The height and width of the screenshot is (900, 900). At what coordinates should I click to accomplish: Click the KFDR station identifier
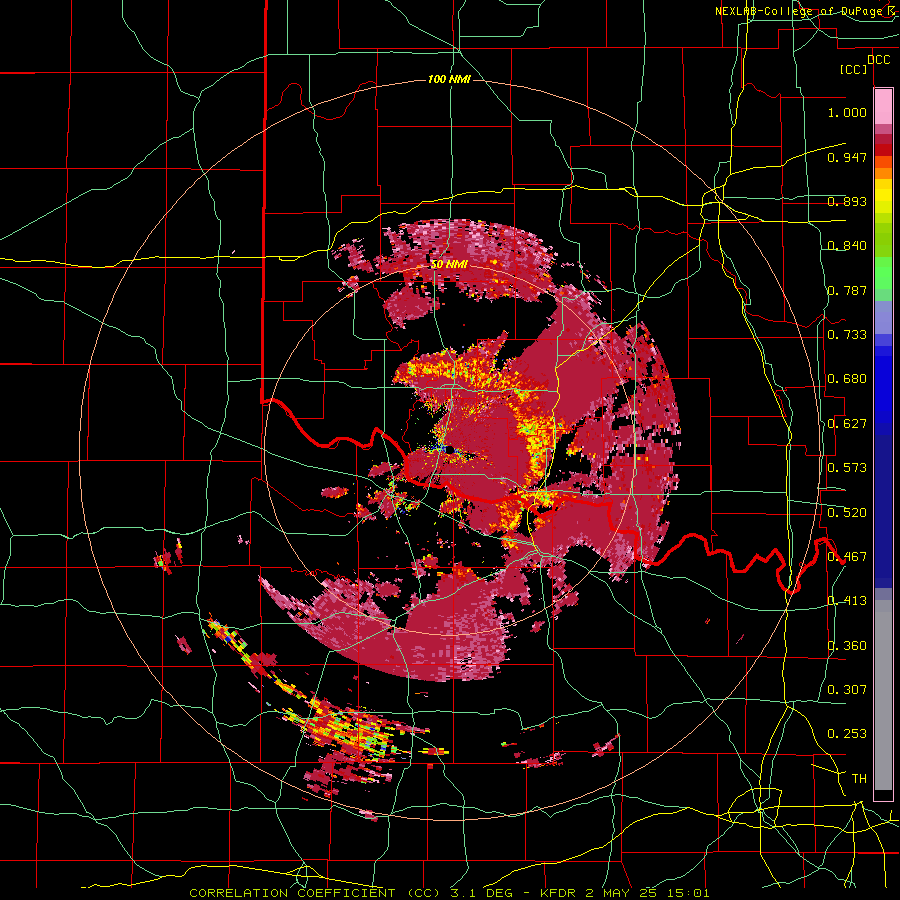[x=560, y=893]
